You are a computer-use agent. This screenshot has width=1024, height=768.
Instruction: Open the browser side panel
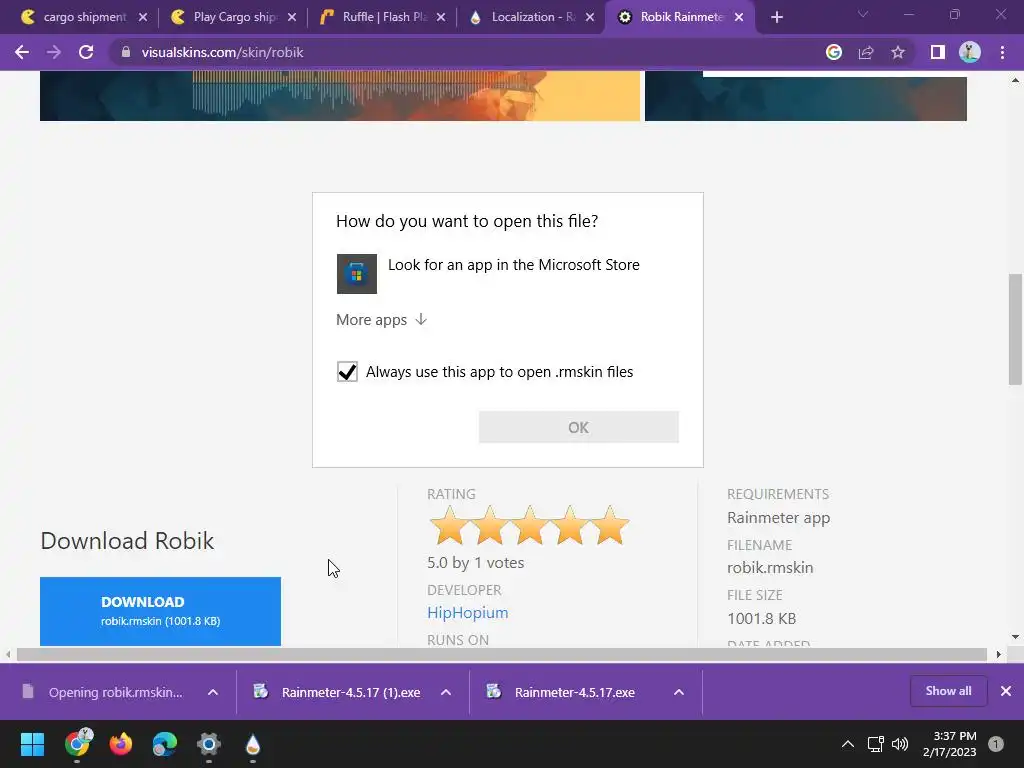937,52
